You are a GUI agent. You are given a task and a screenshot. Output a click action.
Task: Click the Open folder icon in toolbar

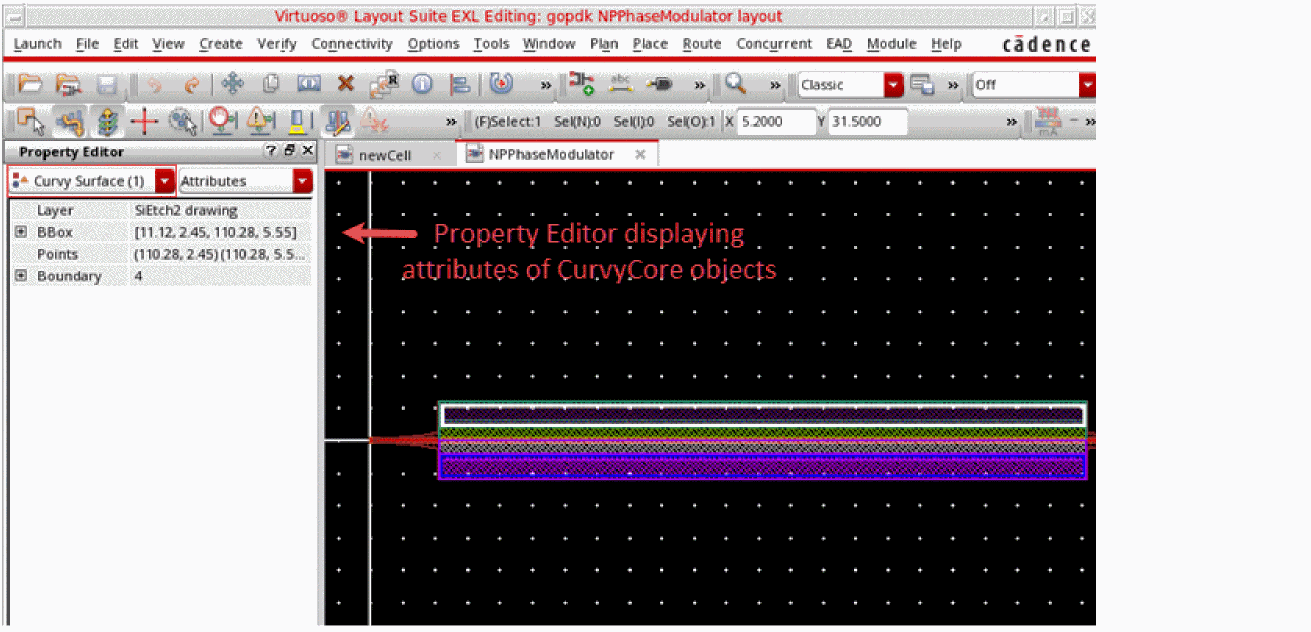pos(30,85)
